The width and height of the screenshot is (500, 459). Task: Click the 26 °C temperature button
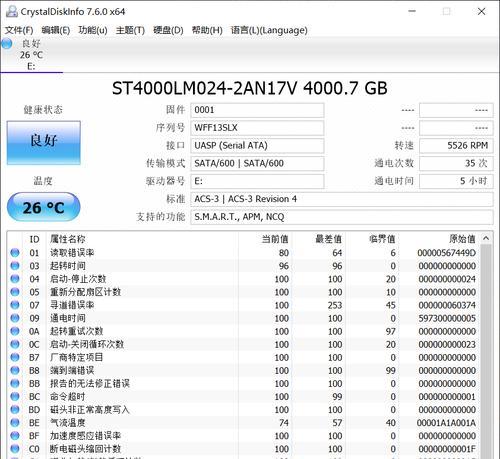[x=44, y=207]
